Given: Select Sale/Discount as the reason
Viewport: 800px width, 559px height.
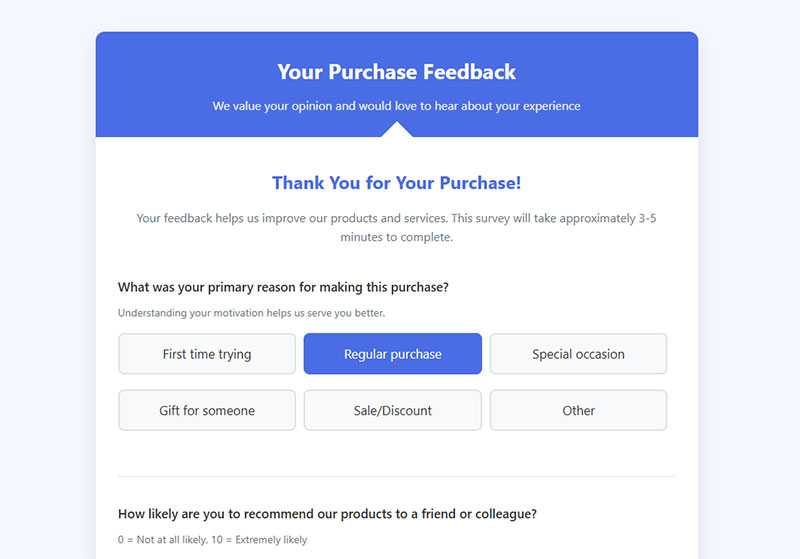Looking at the screenshot, I should point(392,411).
